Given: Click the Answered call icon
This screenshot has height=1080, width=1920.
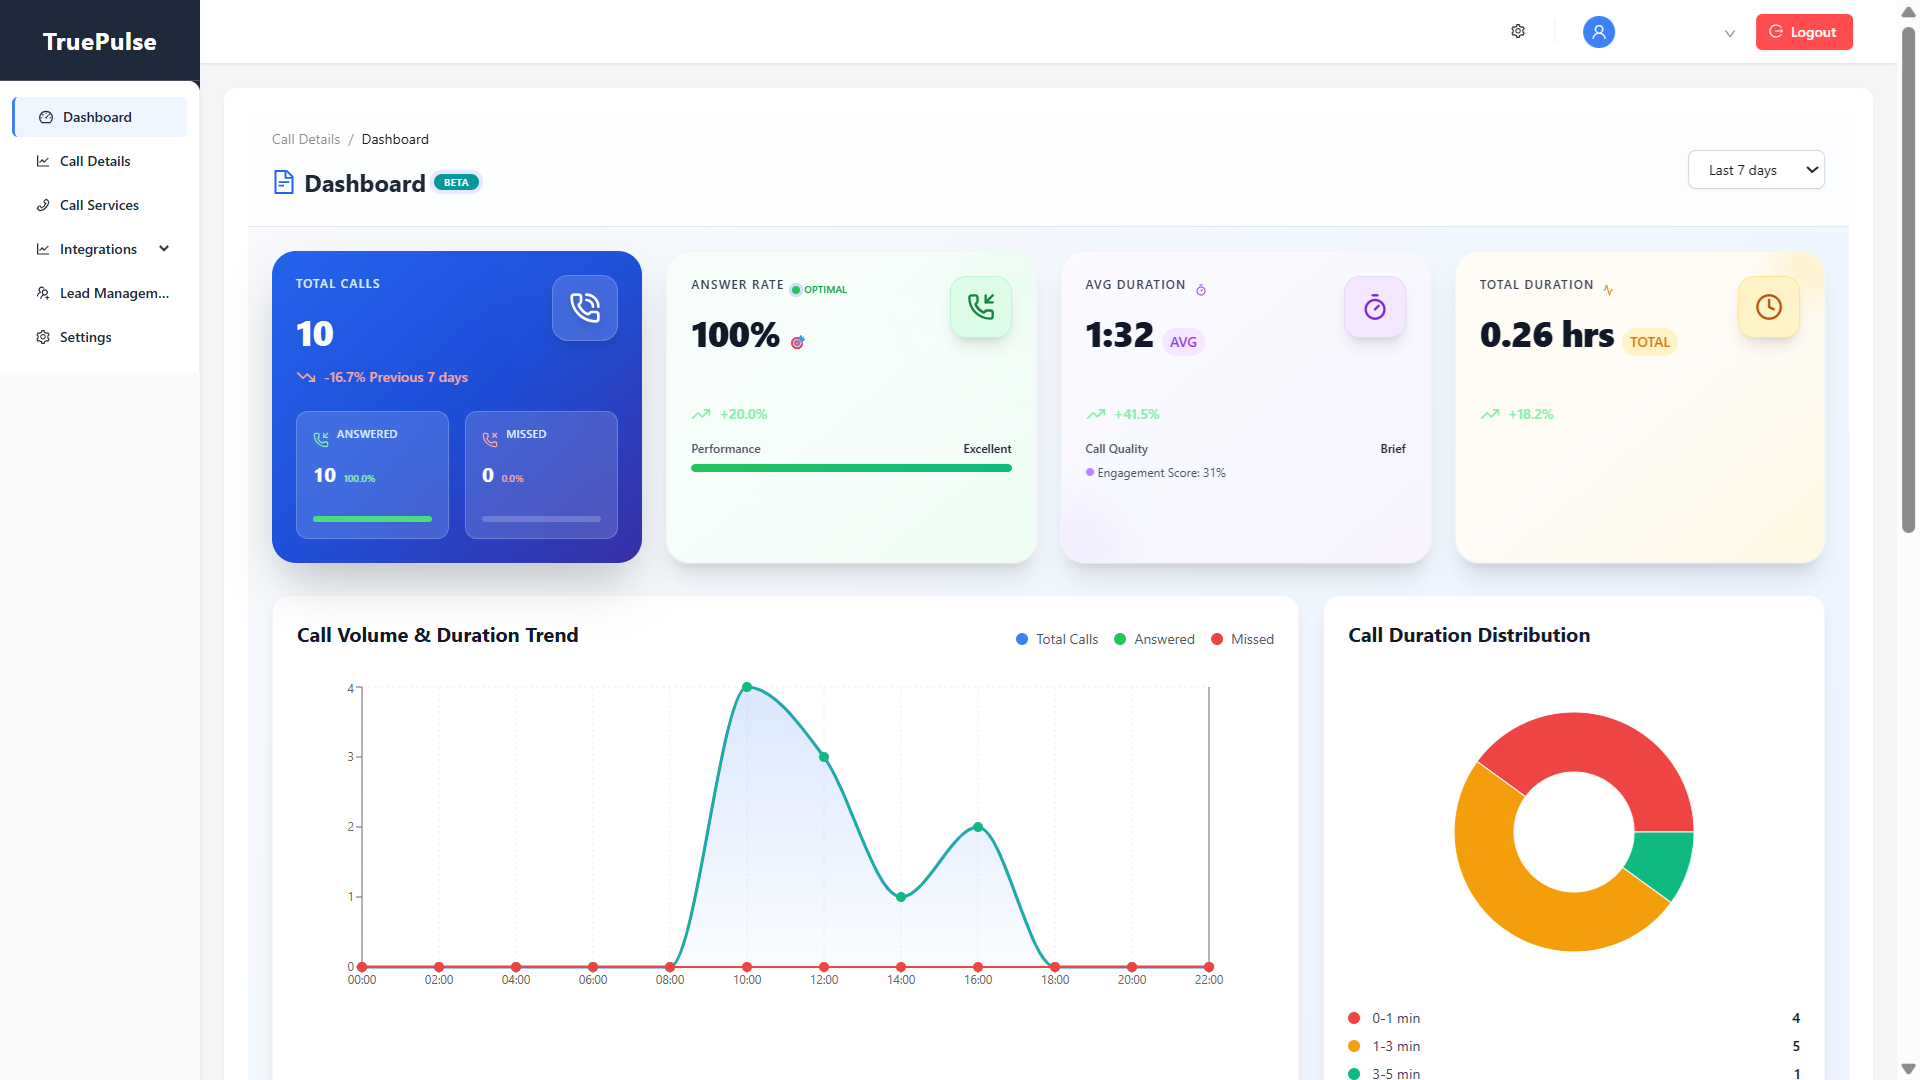Looking at the screenshot, I should tap(321, 439).
